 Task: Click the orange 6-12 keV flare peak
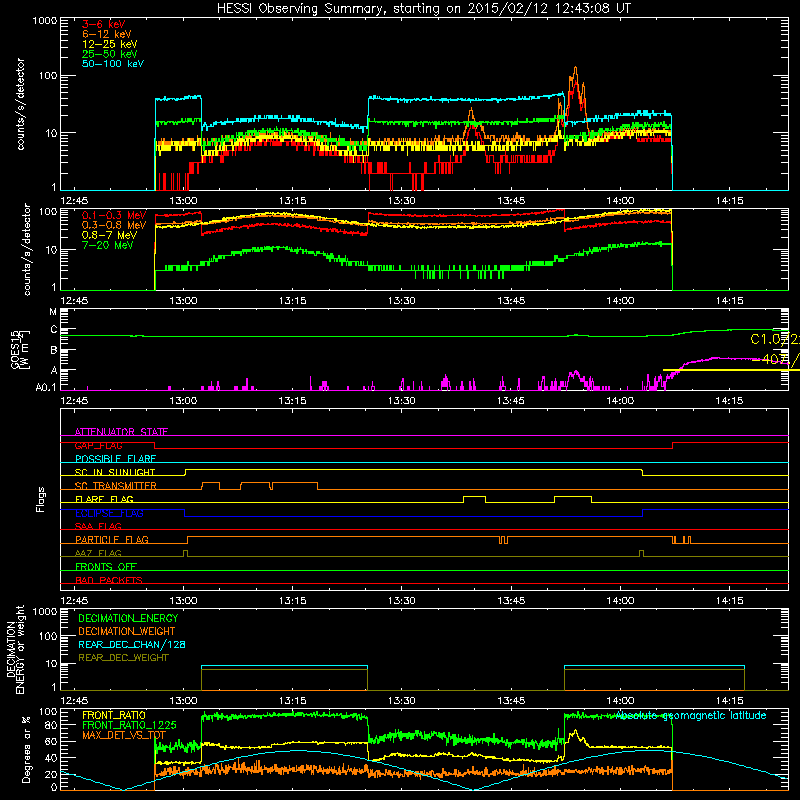click(576, 68)
